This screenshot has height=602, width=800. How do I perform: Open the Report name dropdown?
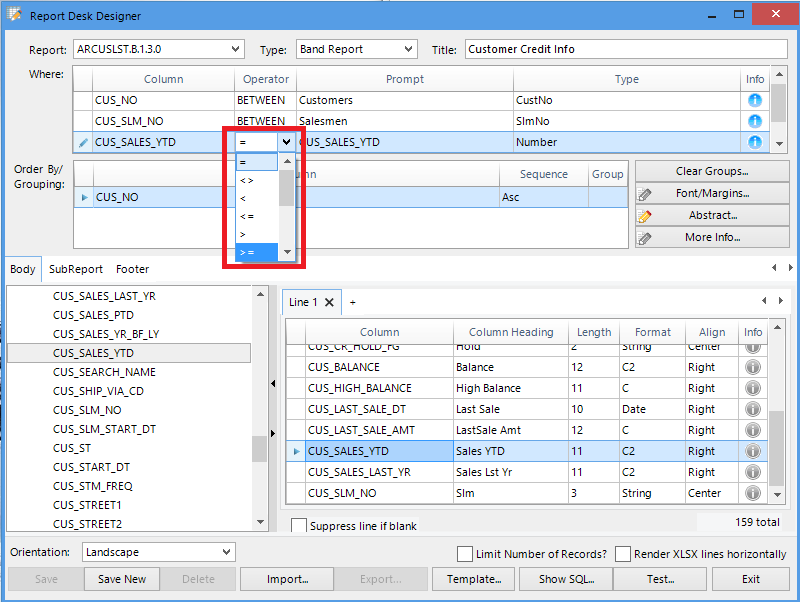click(235, 49)
